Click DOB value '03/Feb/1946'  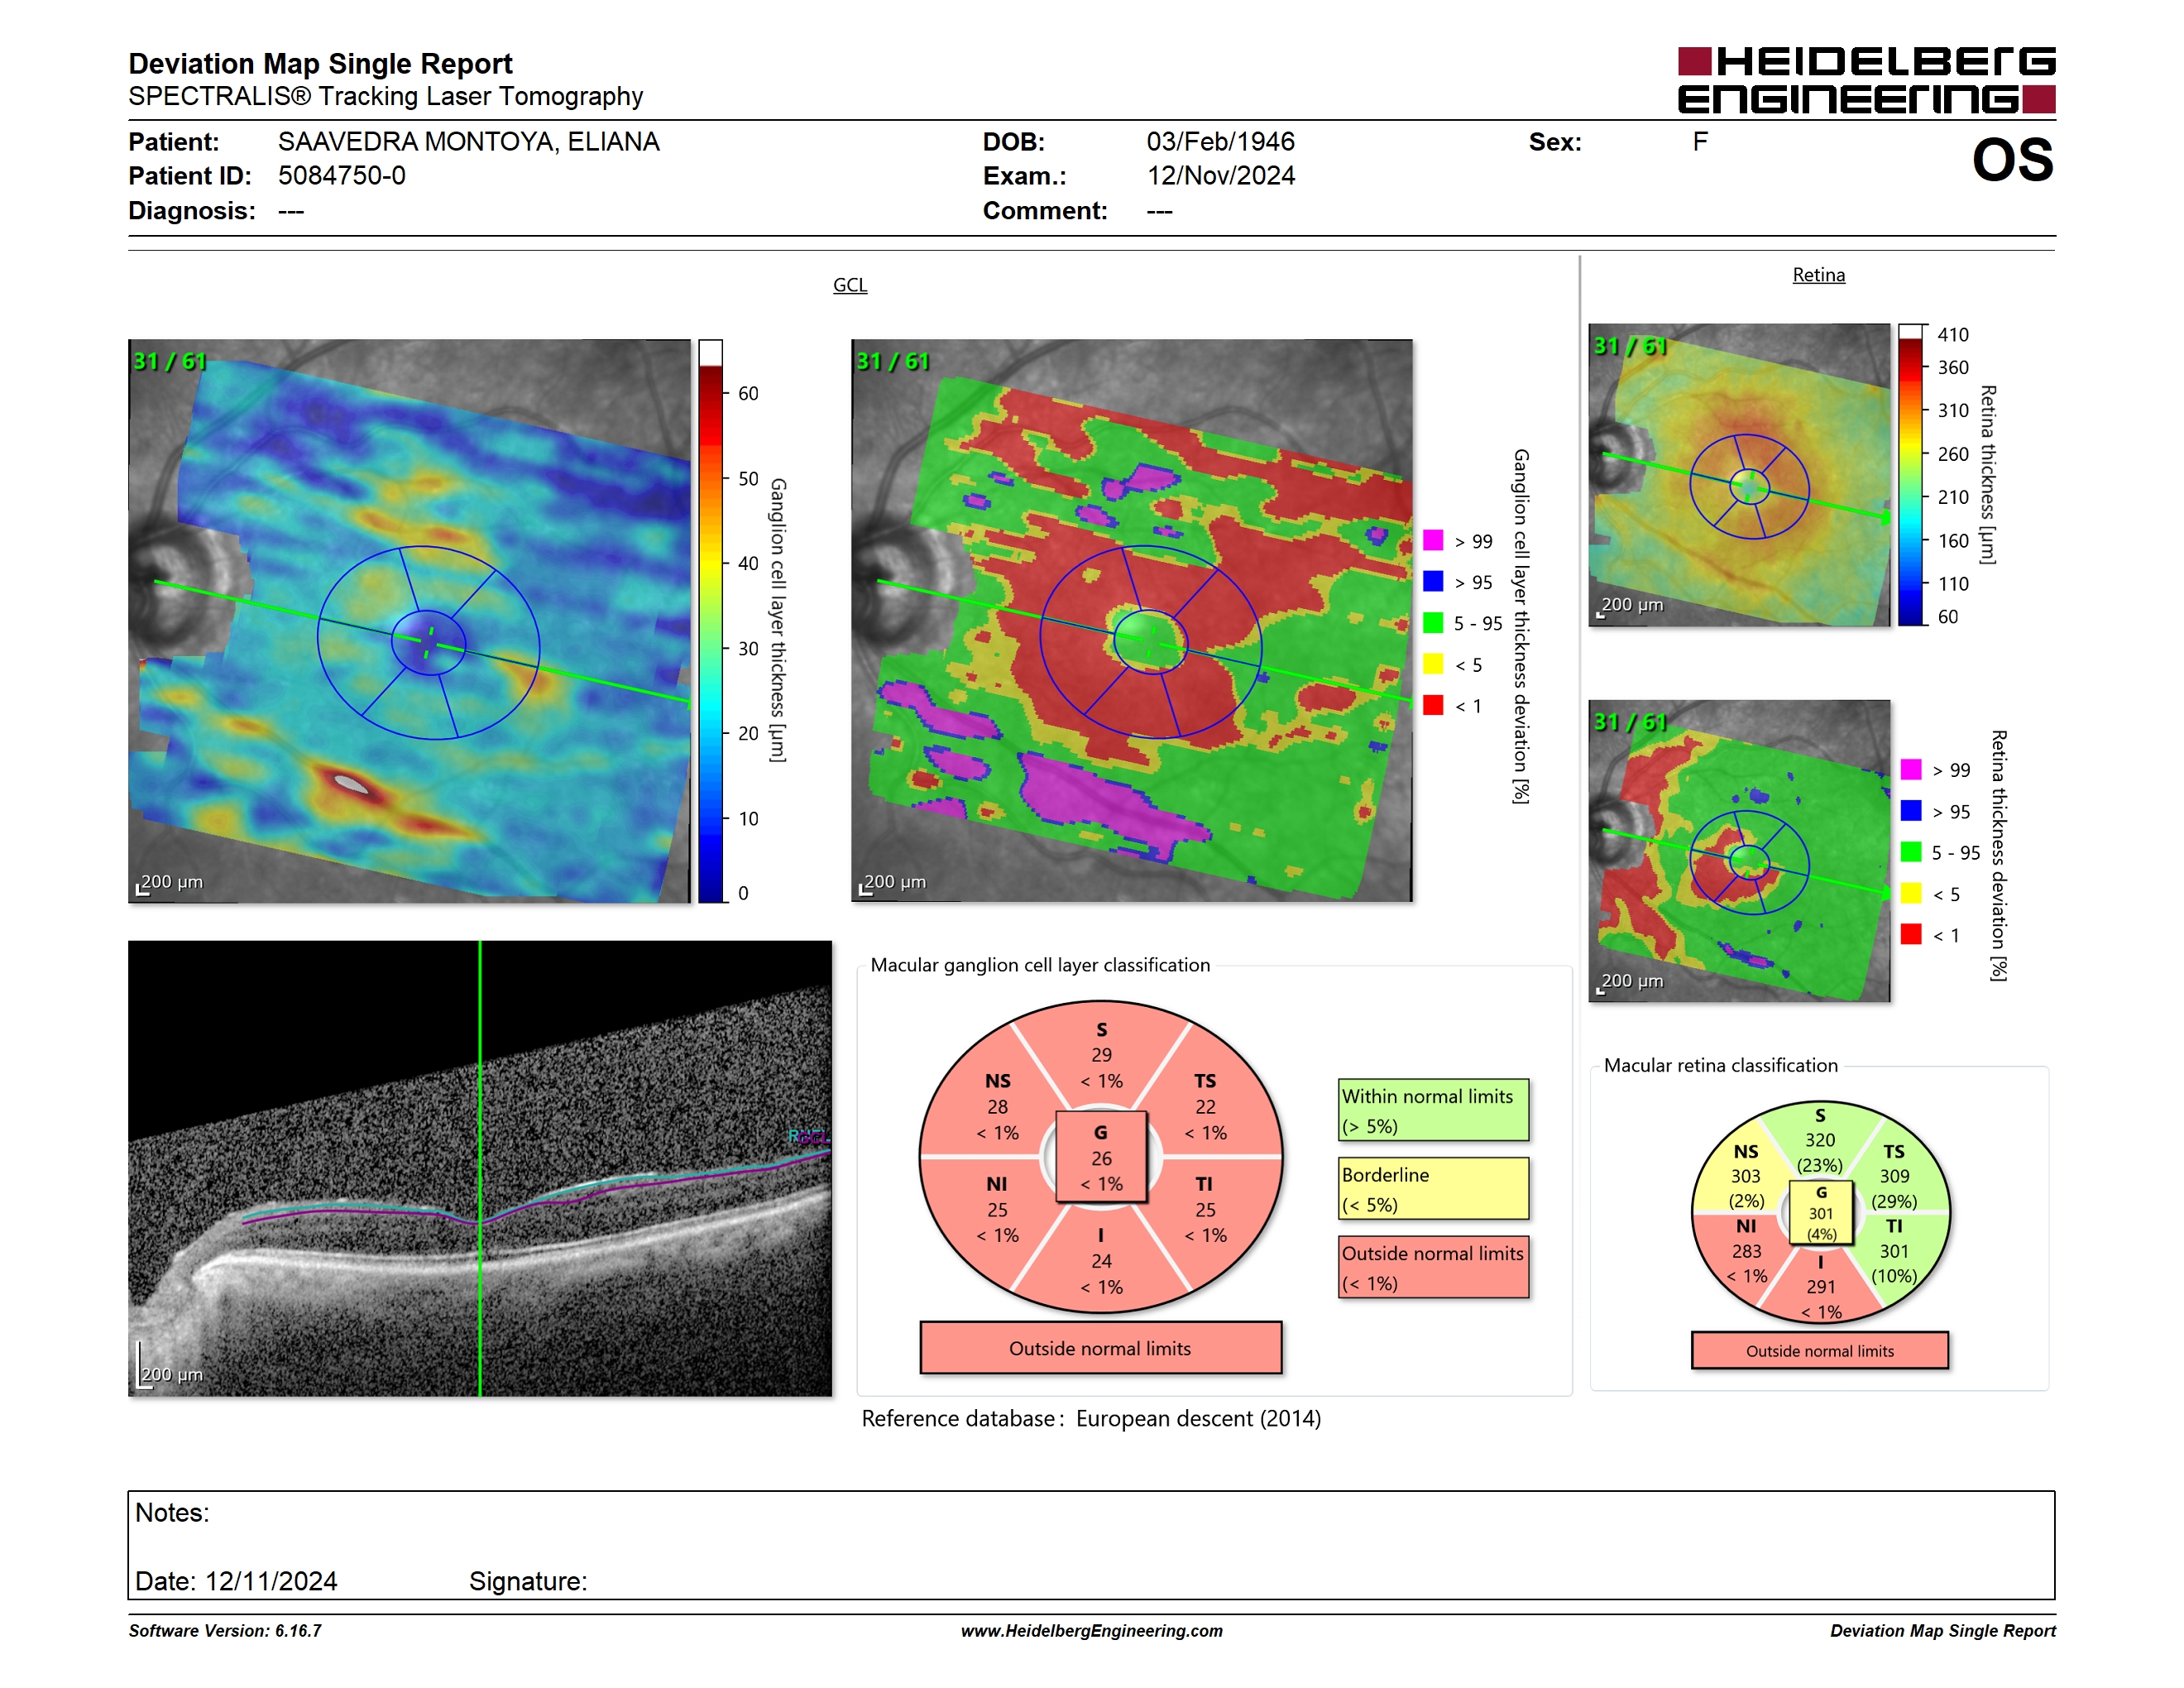(x=1220, y=142)
